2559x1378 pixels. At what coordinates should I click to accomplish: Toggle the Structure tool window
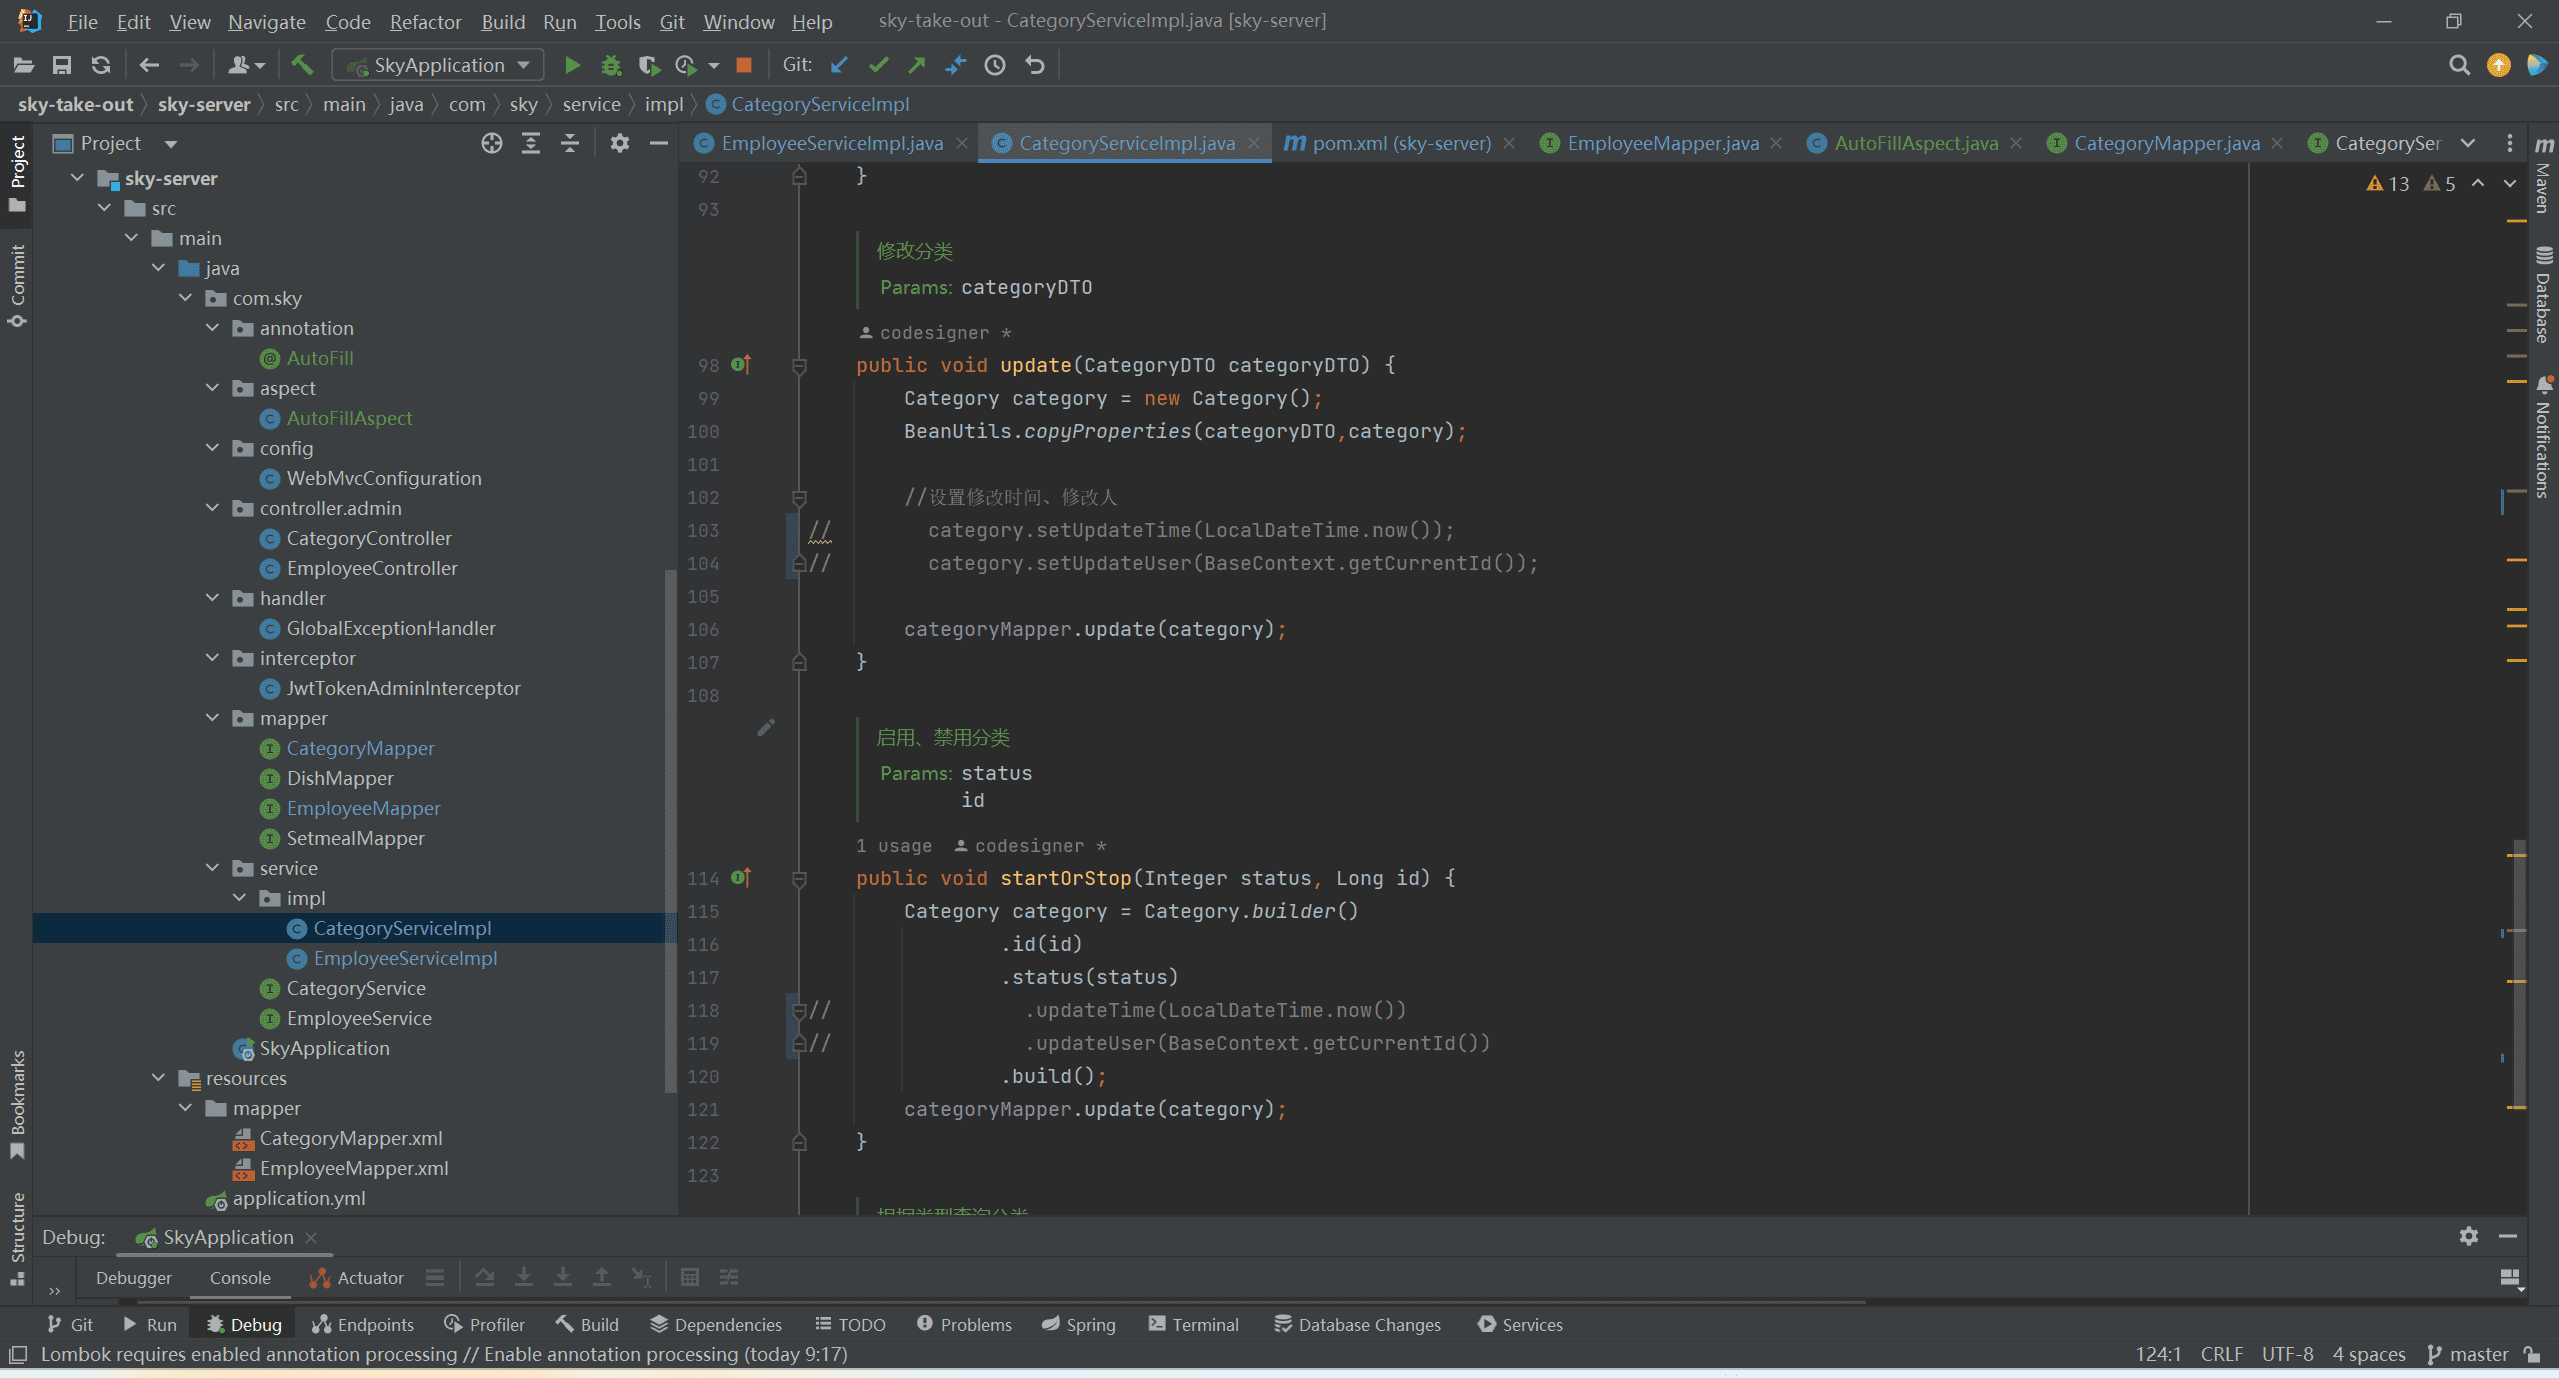[17, 1238]
